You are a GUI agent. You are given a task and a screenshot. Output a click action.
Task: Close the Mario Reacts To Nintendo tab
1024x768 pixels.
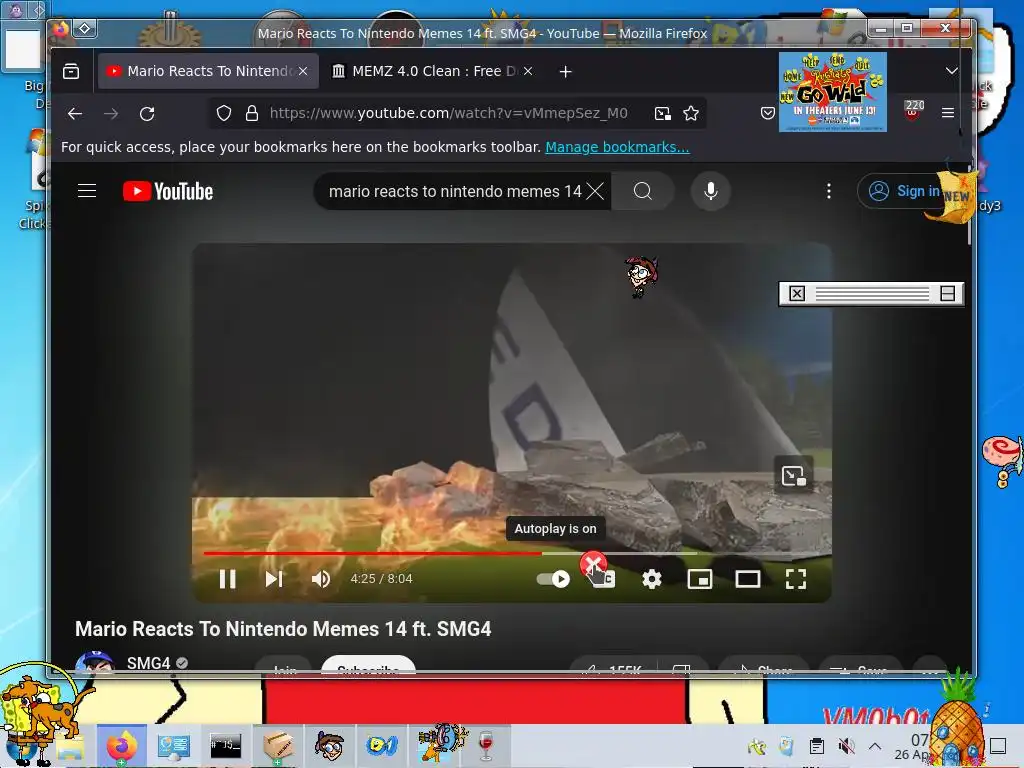[x=303, y=71]
